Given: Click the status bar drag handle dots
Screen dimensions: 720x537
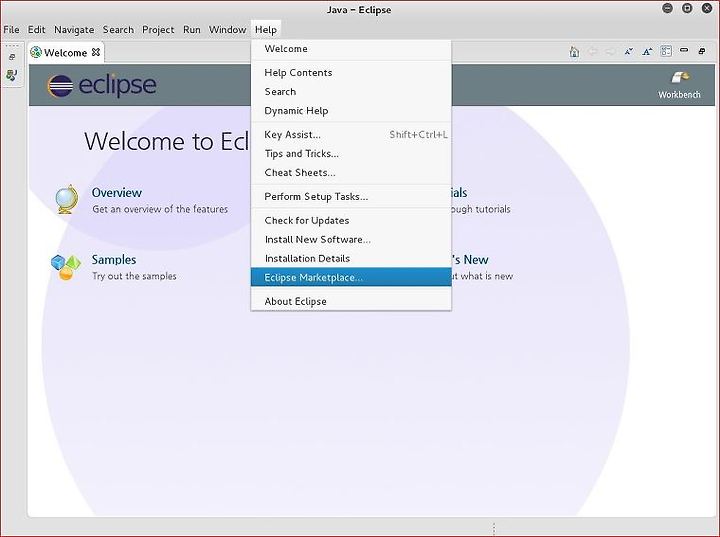Looking at the screenshot, I should point(494,529).
